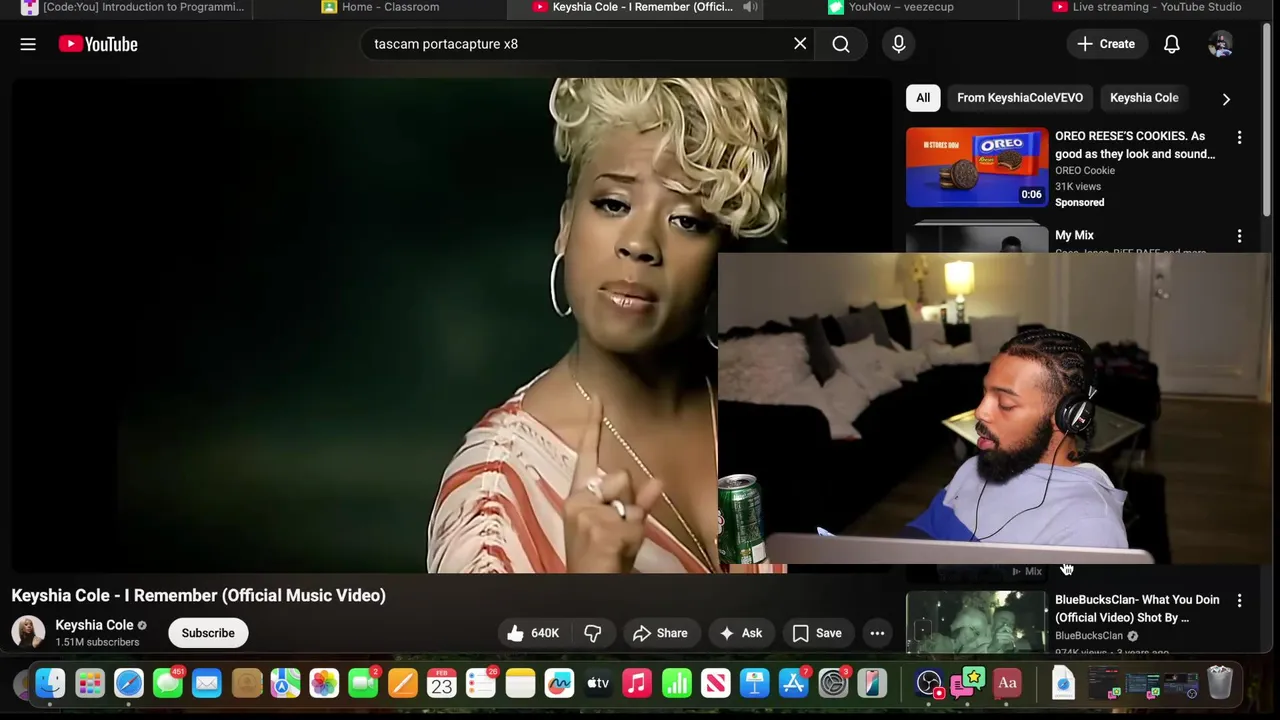Open options for the My Mix item
This screenshot has width=1280, height=720.
(x=1239, y=236)
